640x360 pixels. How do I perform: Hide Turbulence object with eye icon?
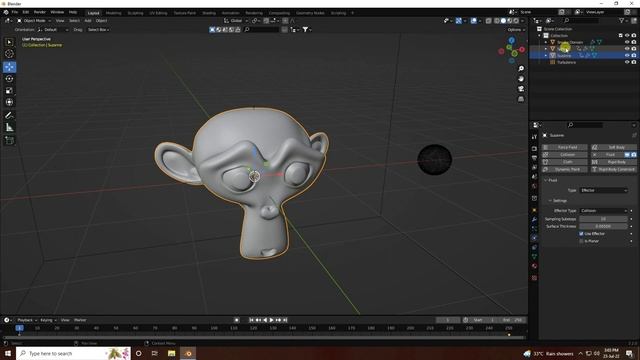pyautogui.click(x=627, y=62)
